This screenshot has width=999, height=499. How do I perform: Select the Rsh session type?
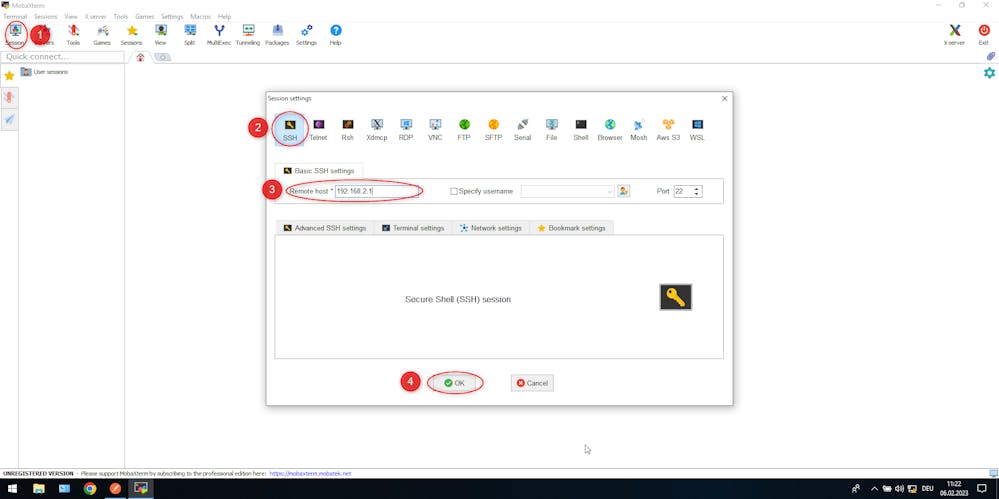(347, 129)
